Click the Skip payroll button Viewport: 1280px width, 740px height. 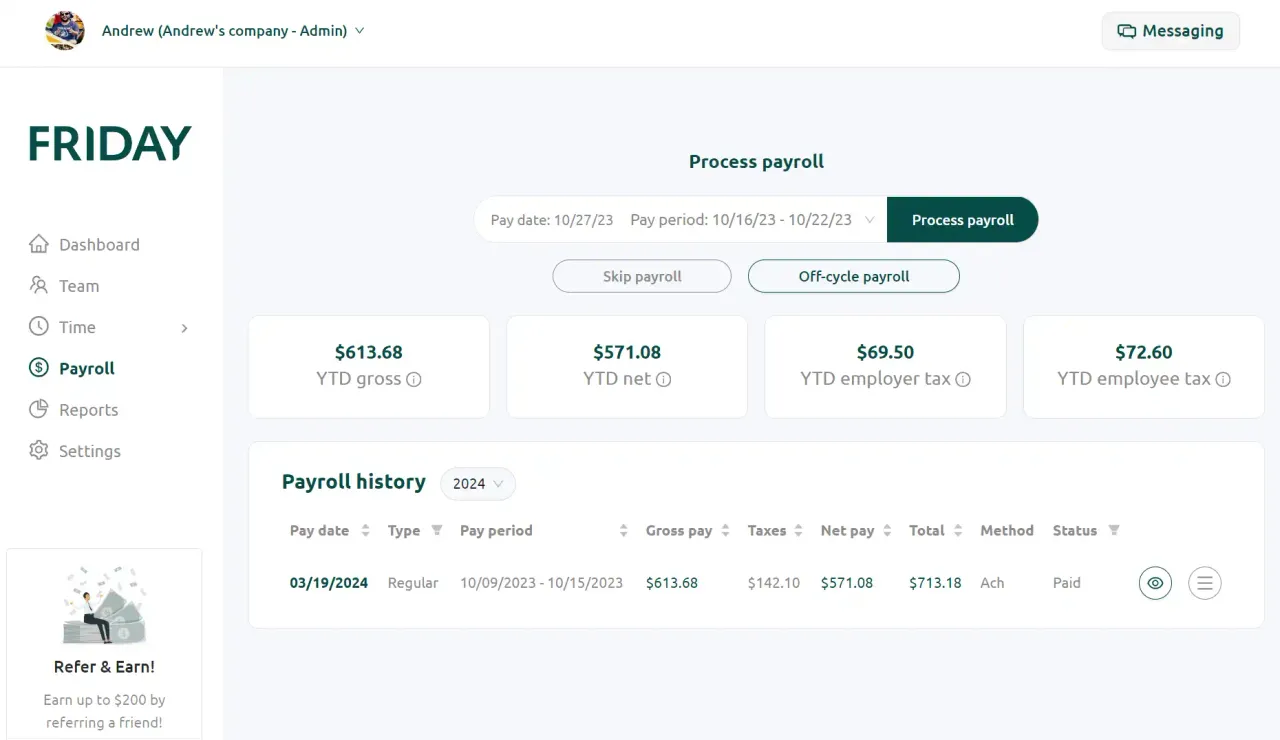pyautogui.click(x=642, y=277)
